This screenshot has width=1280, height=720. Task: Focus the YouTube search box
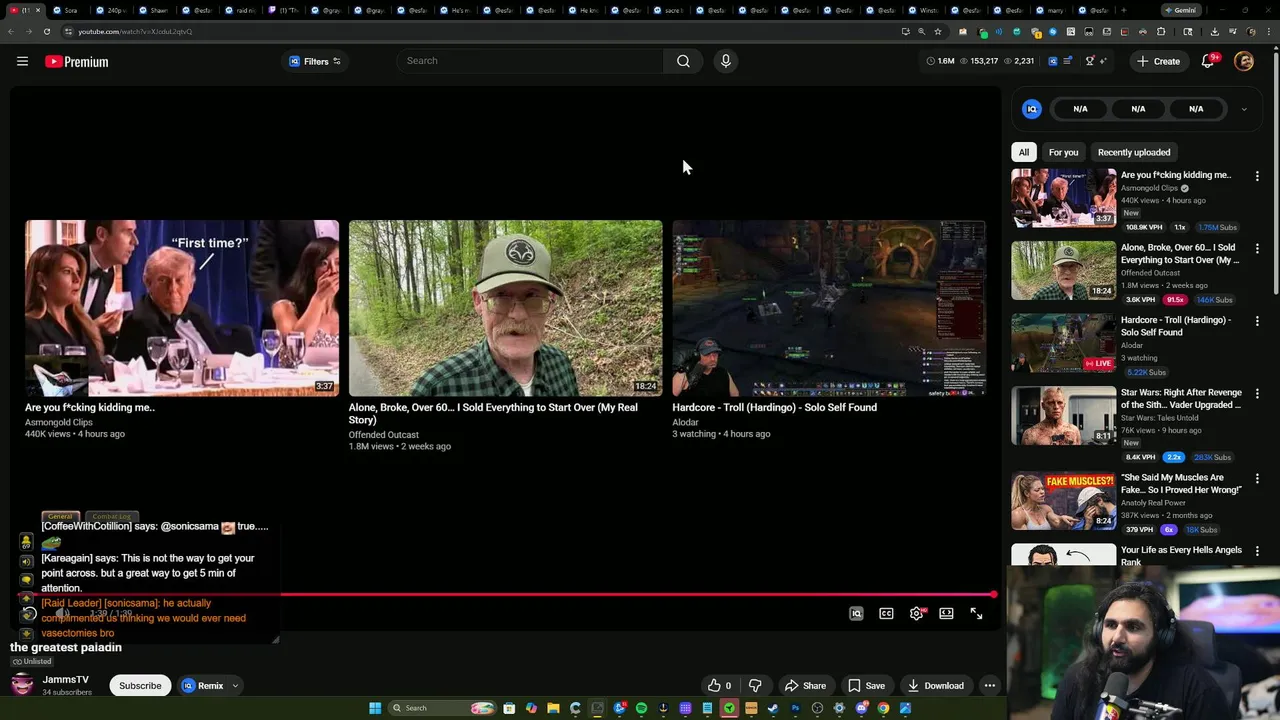click(x=530, y=61)
